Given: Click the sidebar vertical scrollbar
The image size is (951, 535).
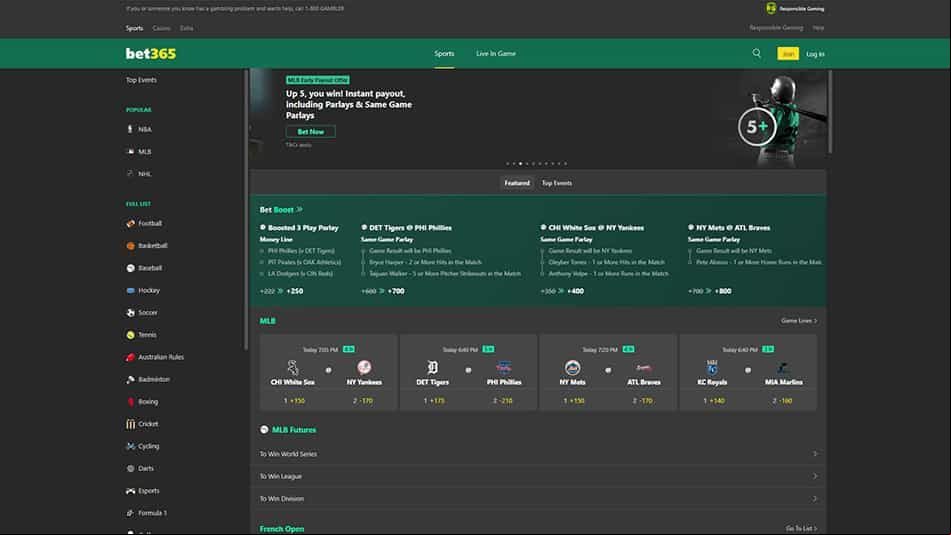Looking at the screenshot, I should pyautogui.click(x=246, y=210).
